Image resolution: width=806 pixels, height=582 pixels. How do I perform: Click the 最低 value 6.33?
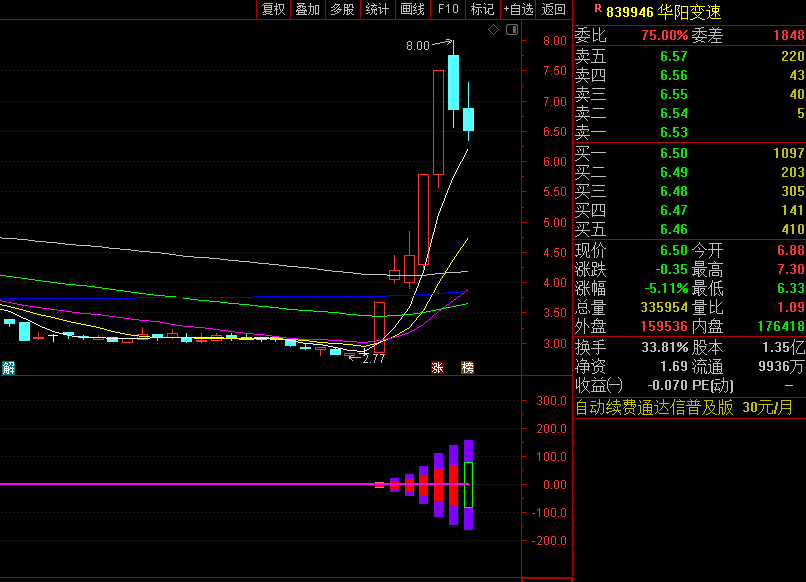[791, 288]
